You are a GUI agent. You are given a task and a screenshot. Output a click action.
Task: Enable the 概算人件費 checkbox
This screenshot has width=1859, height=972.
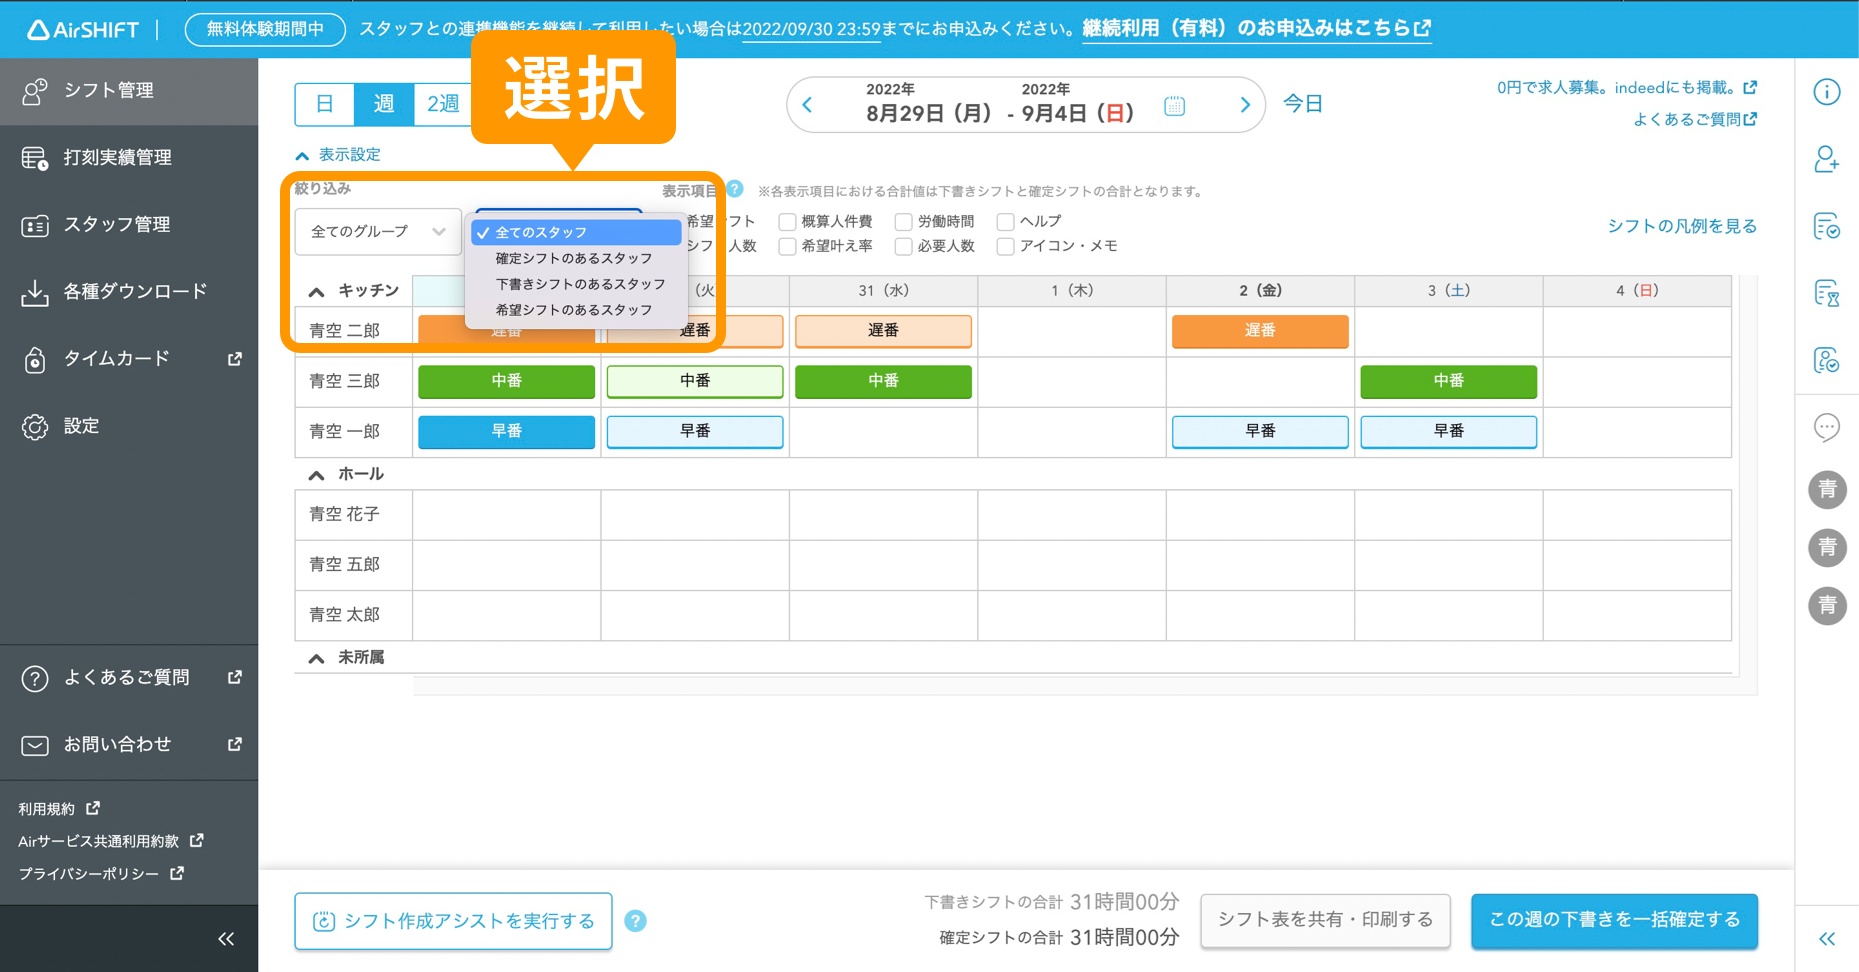(x=788, y=221)
